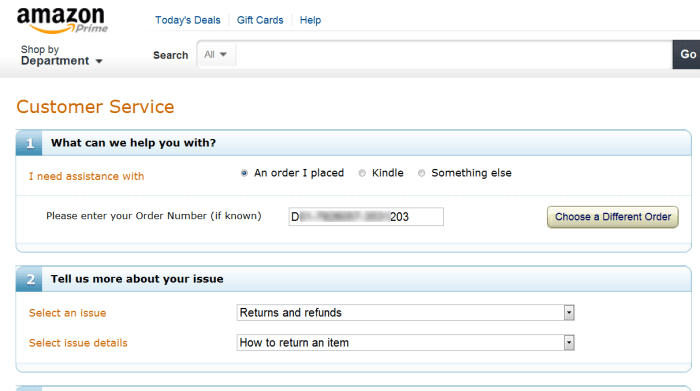Viewport: 700px width, 391px height.
Task: Open the Today's Deals link
Action: click(x=188, y=20)
